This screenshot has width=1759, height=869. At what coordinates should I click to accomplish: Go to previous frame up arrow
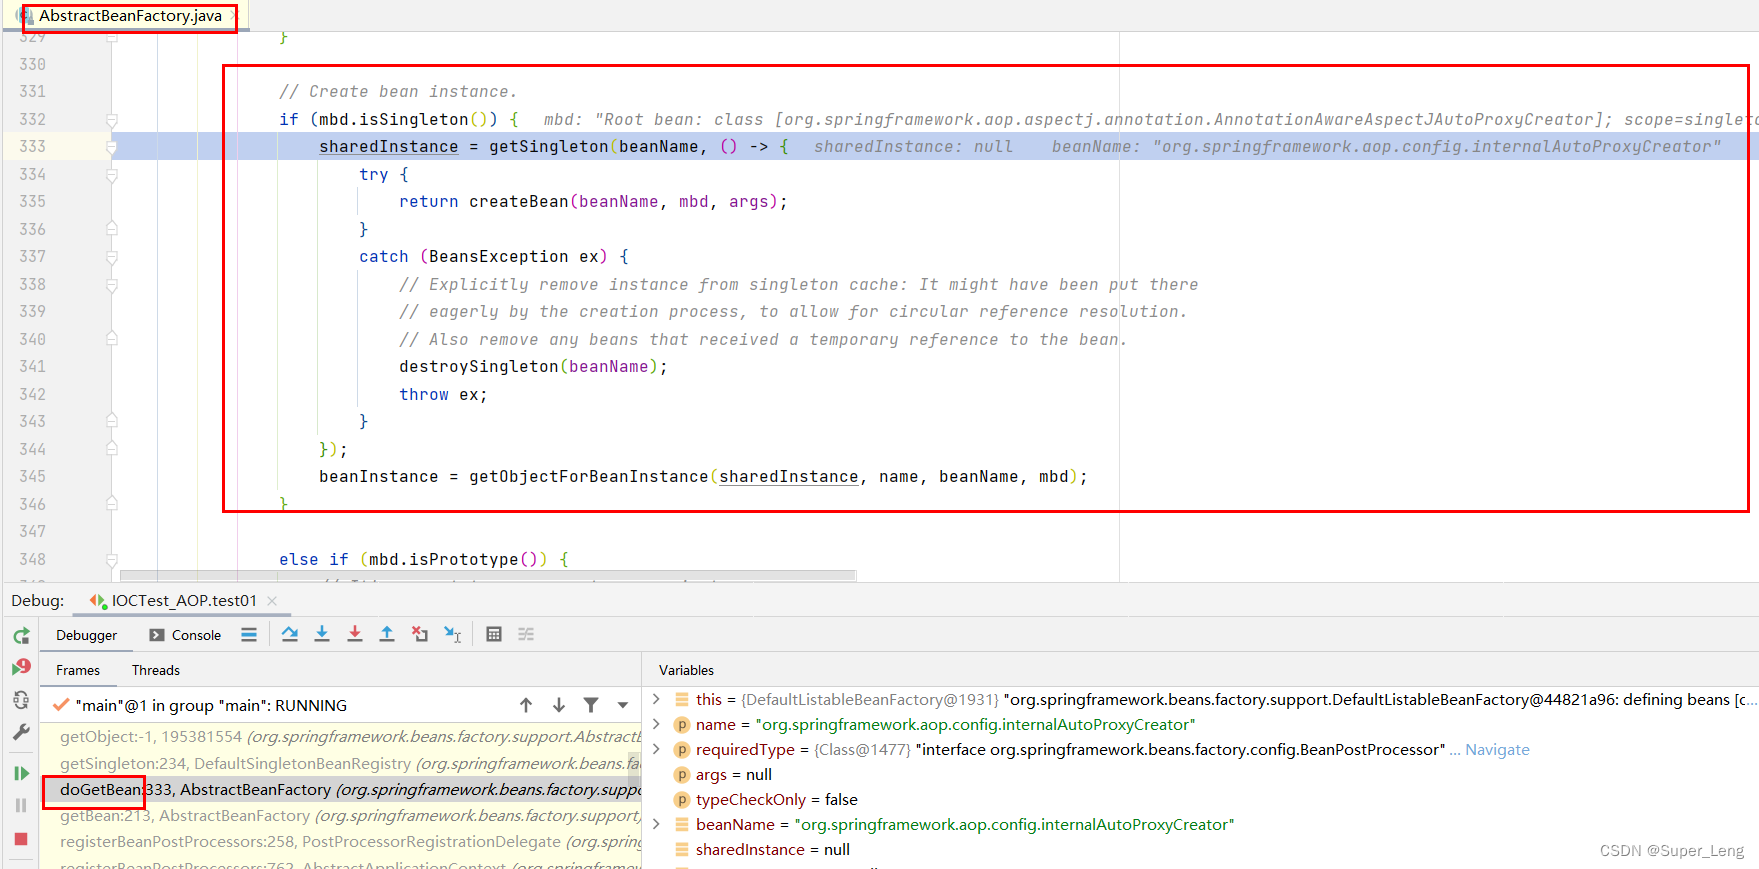(x=526, y=705)
